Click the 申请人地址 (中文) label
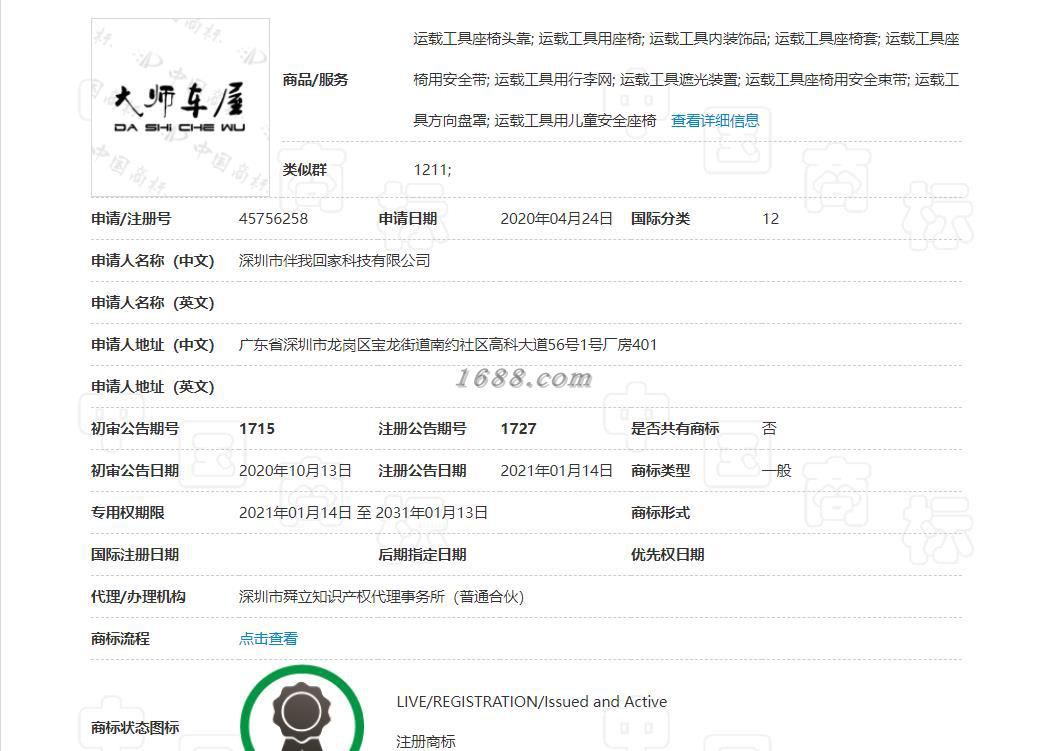The width and height of the screenshot is (1047, 751). click(x=153, y=345)
